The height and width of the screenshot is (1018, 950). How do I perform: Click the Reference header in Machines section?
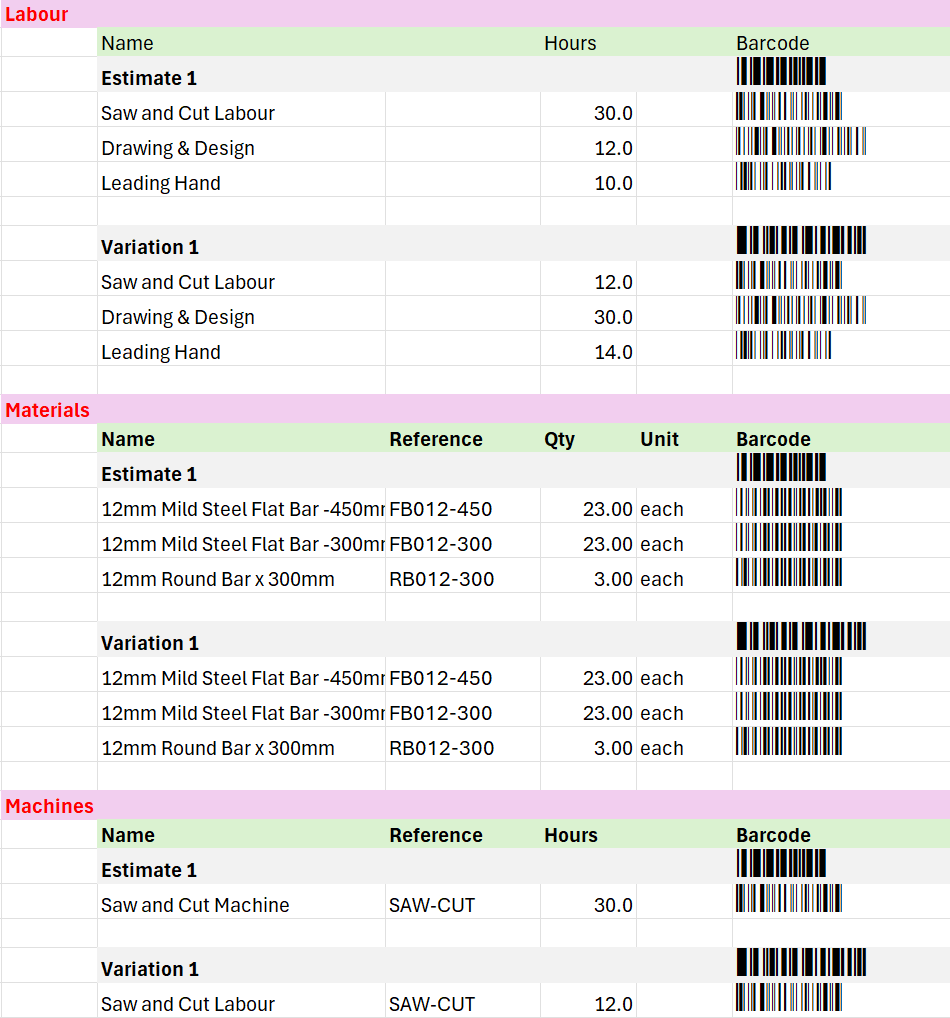[436, 835]
